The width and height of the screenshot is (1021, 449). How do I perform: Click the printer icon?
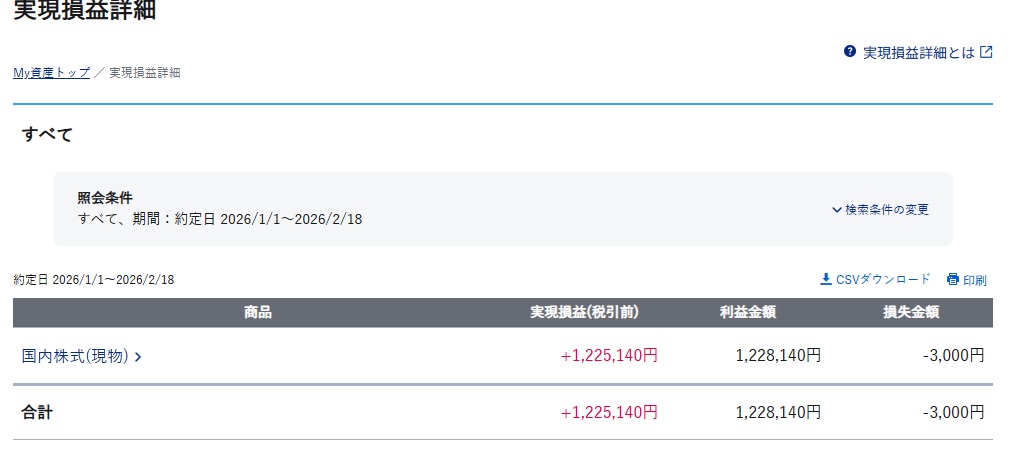coord(953,280)
